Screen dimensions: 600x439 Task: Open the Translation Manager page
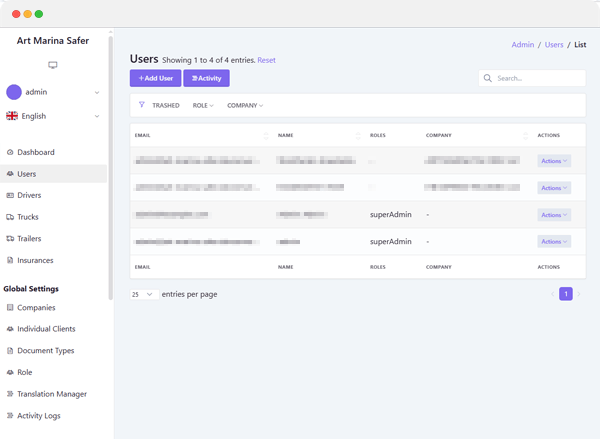[54, 394]
